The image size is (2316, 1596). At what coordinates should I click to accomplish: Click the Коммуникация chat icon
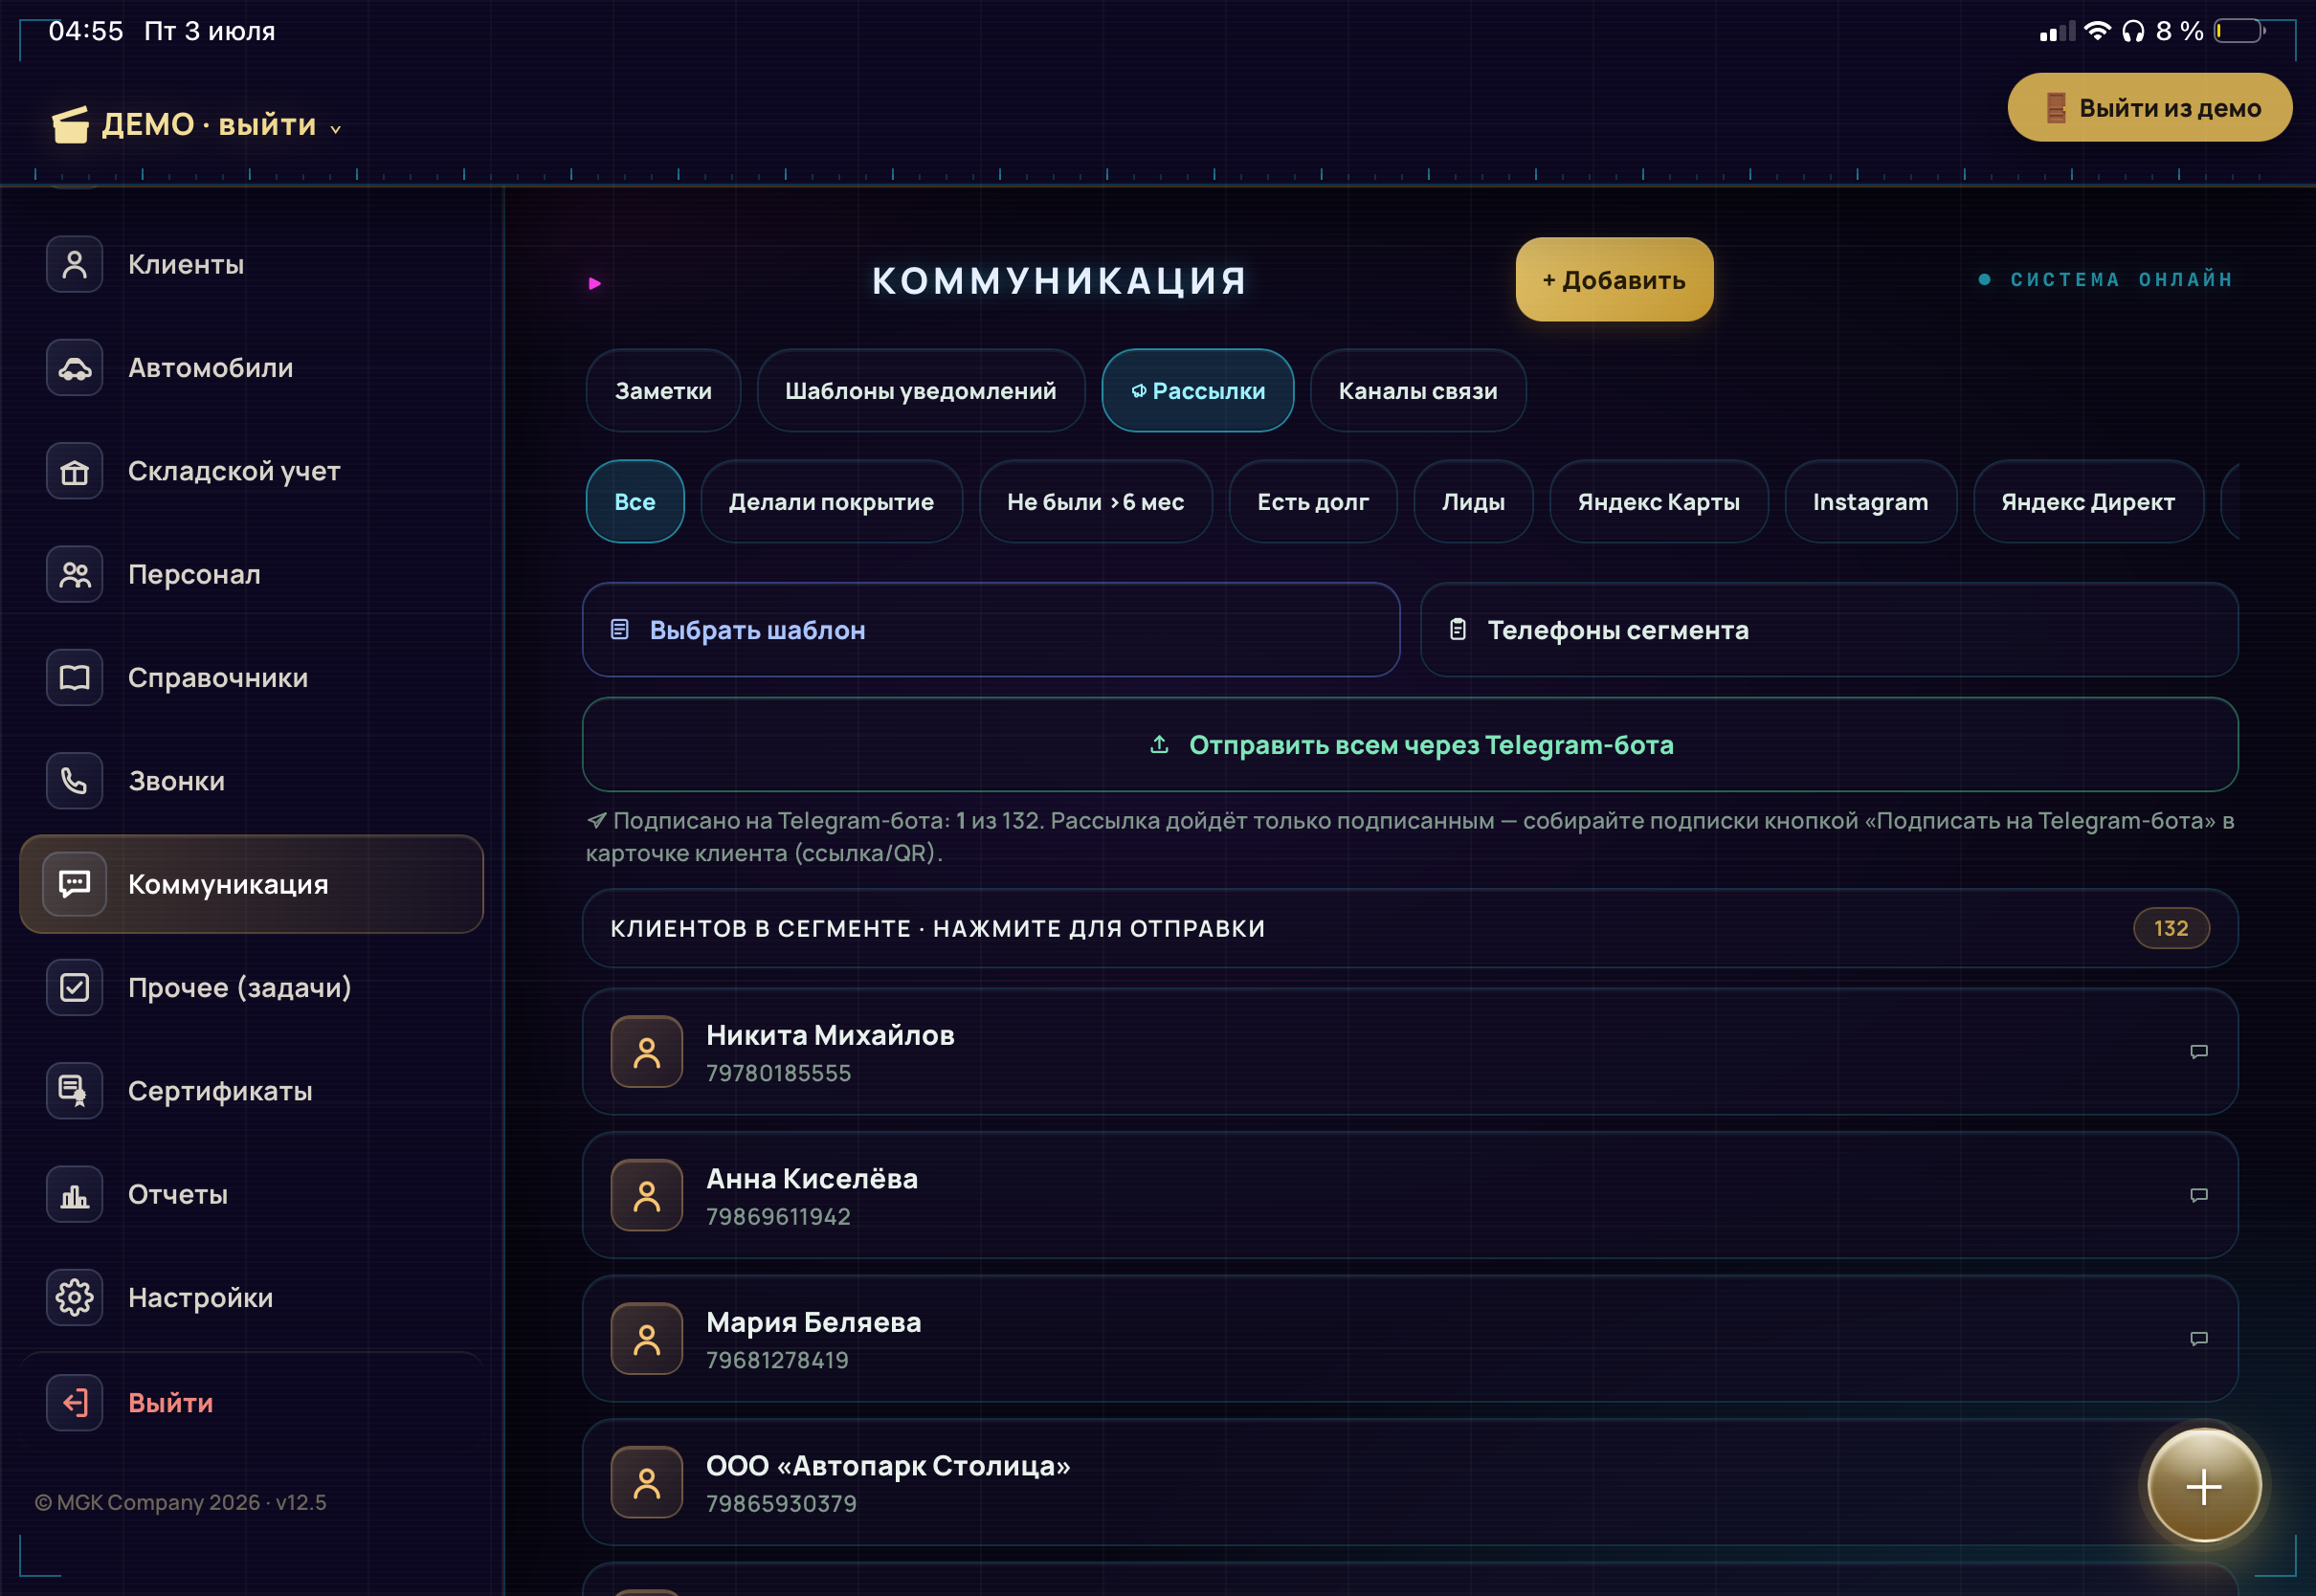74,884
